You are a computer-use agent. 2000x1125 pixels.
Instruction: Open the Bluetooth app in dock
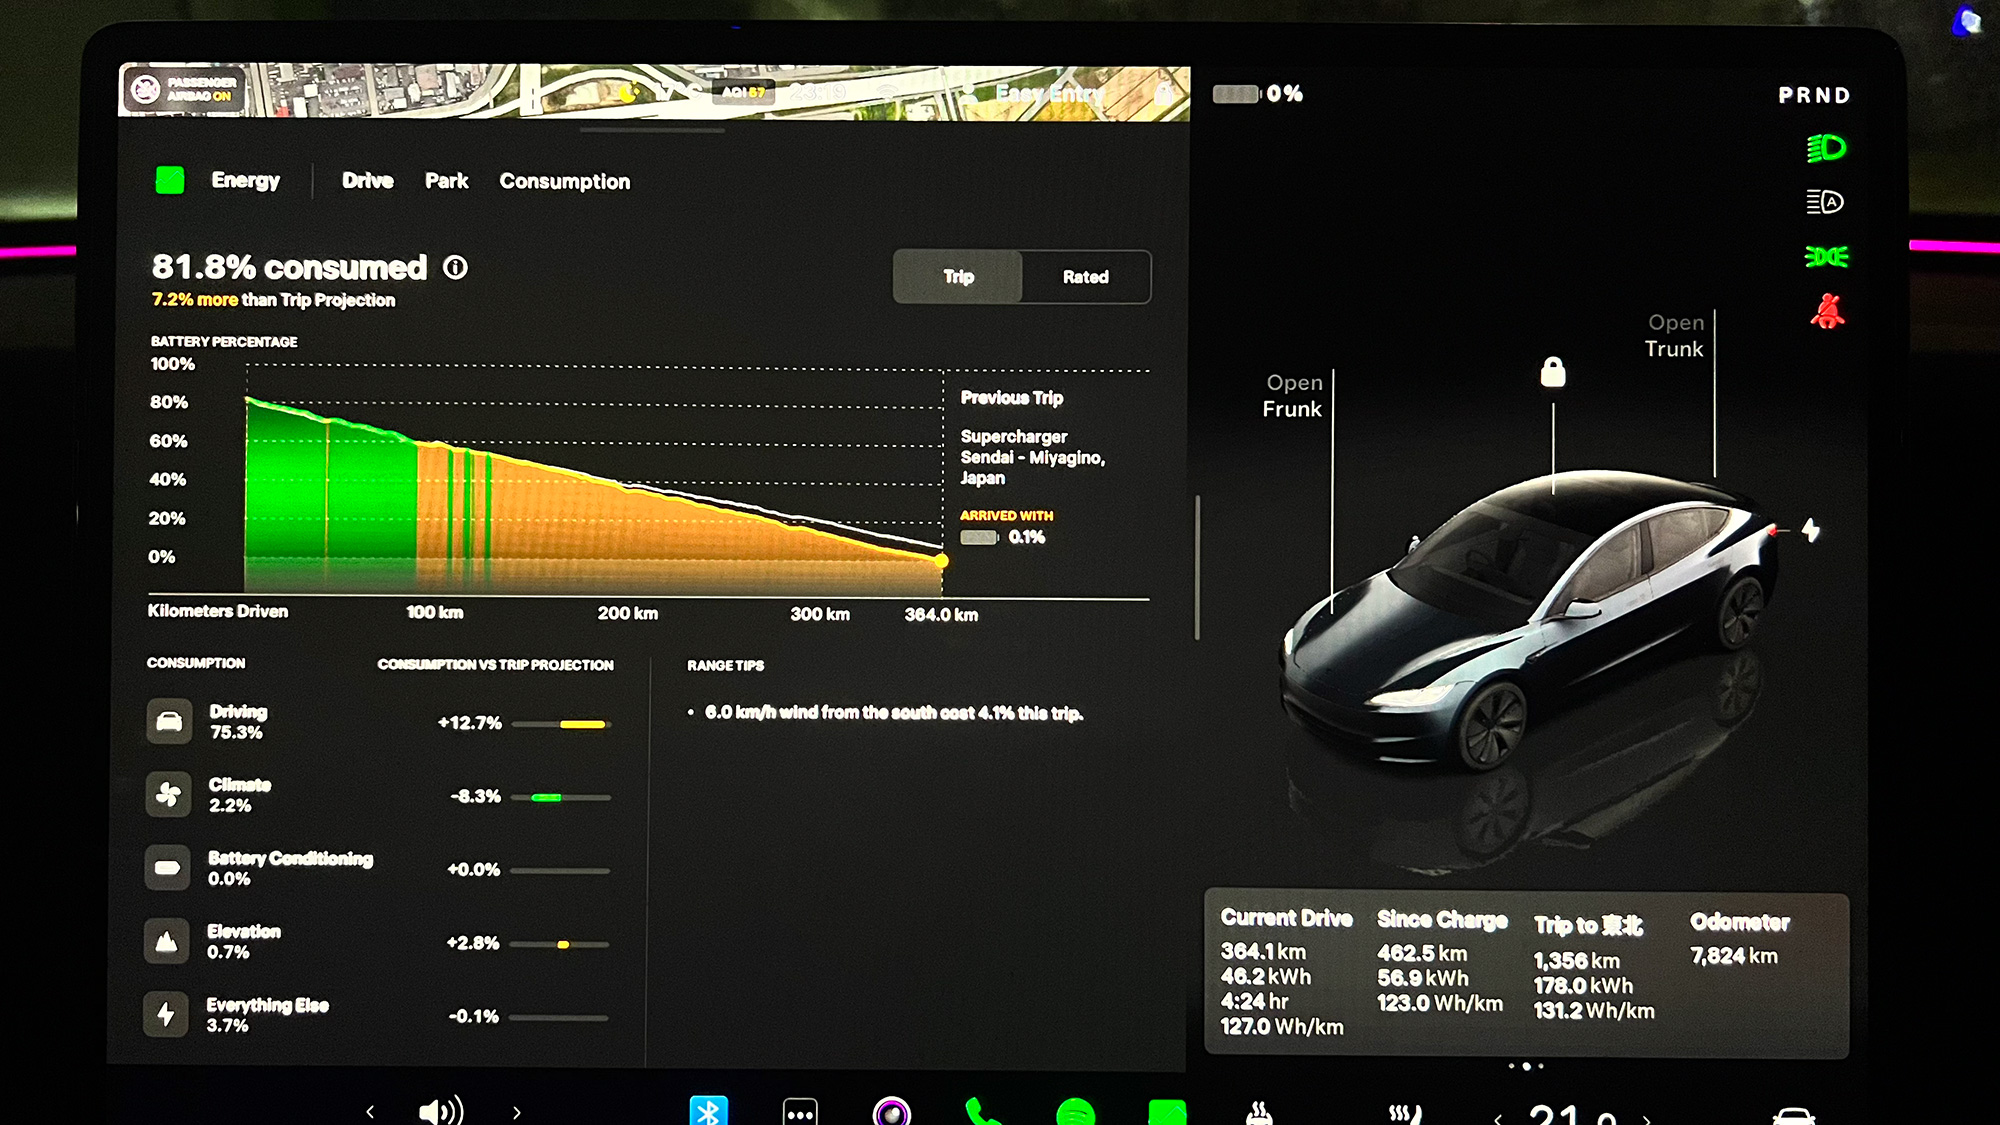(708, 1111)
